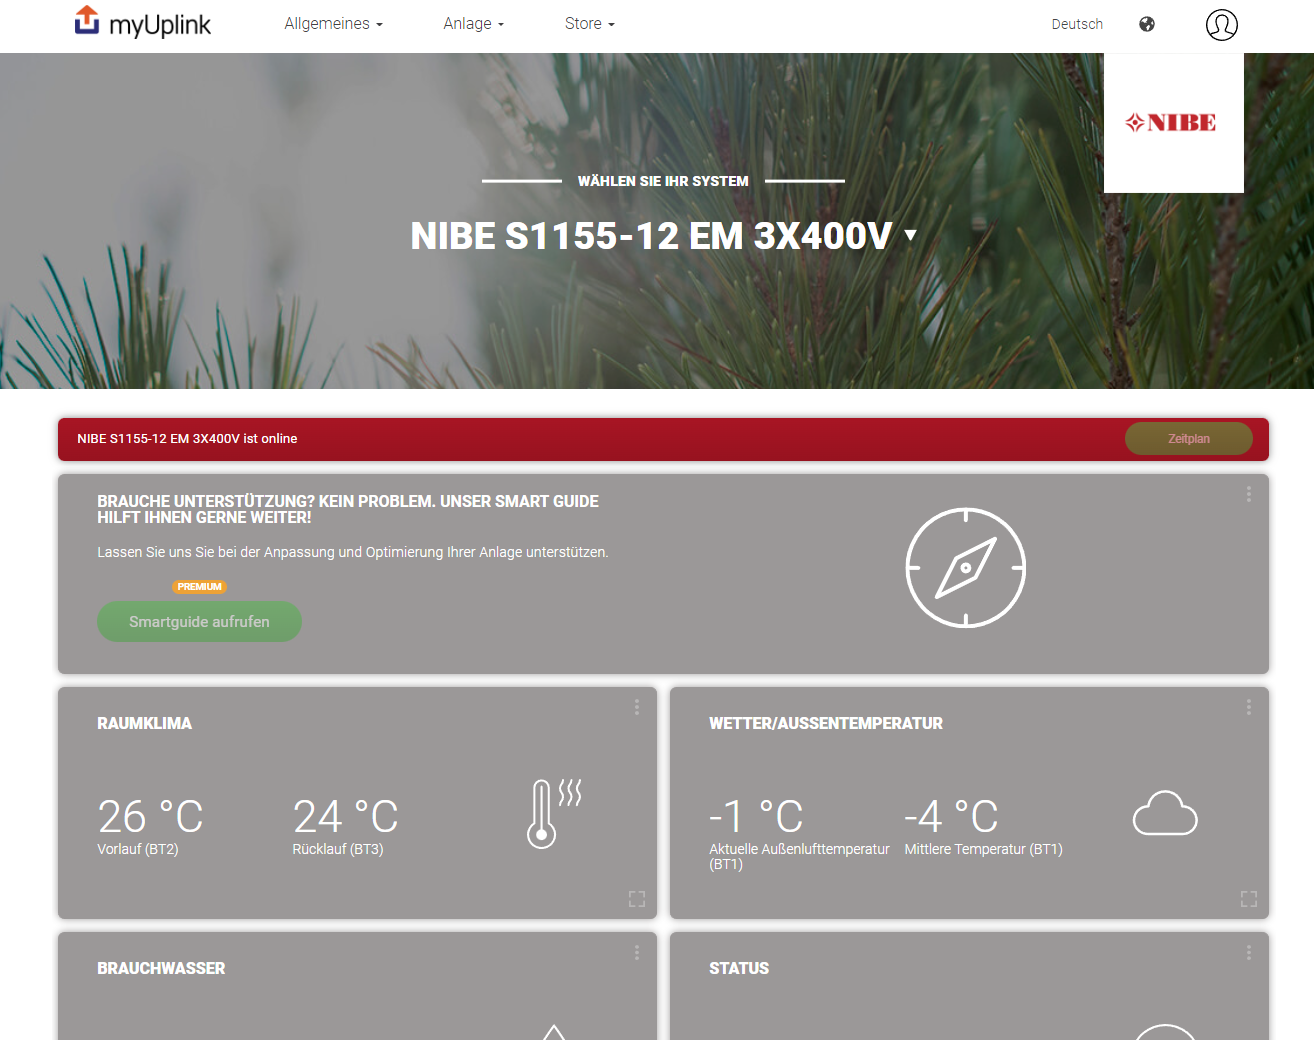Open the Wetter/Aussentemperatur card options menu
The width and height of the screenshot is (1314, 1040).
click(1248, 707)
